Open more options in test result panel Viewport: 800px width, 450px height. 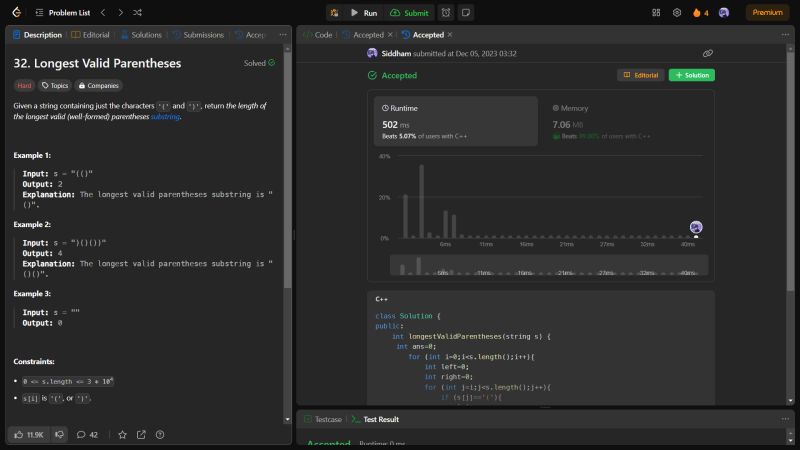pos(785,419)
